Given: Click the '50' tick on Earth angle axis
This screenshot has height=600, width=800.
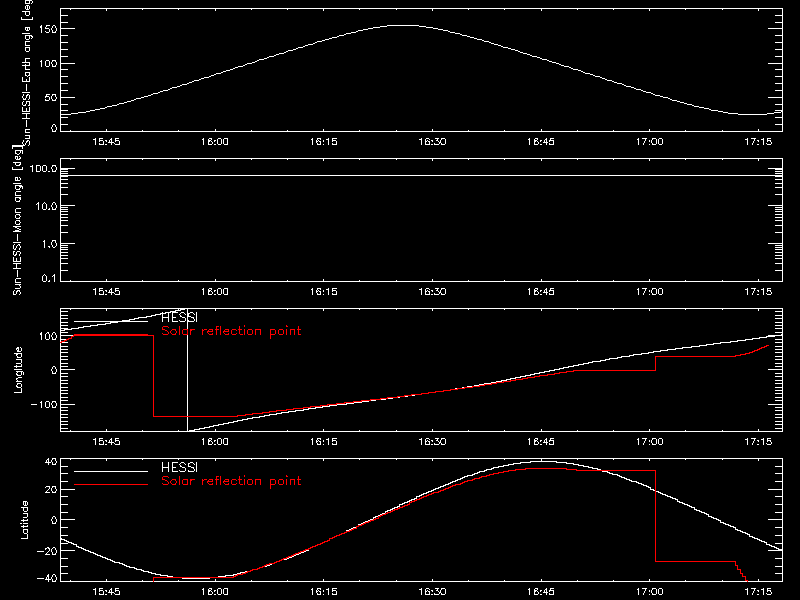Looking at the screenshot, I should tap(51, 97).
